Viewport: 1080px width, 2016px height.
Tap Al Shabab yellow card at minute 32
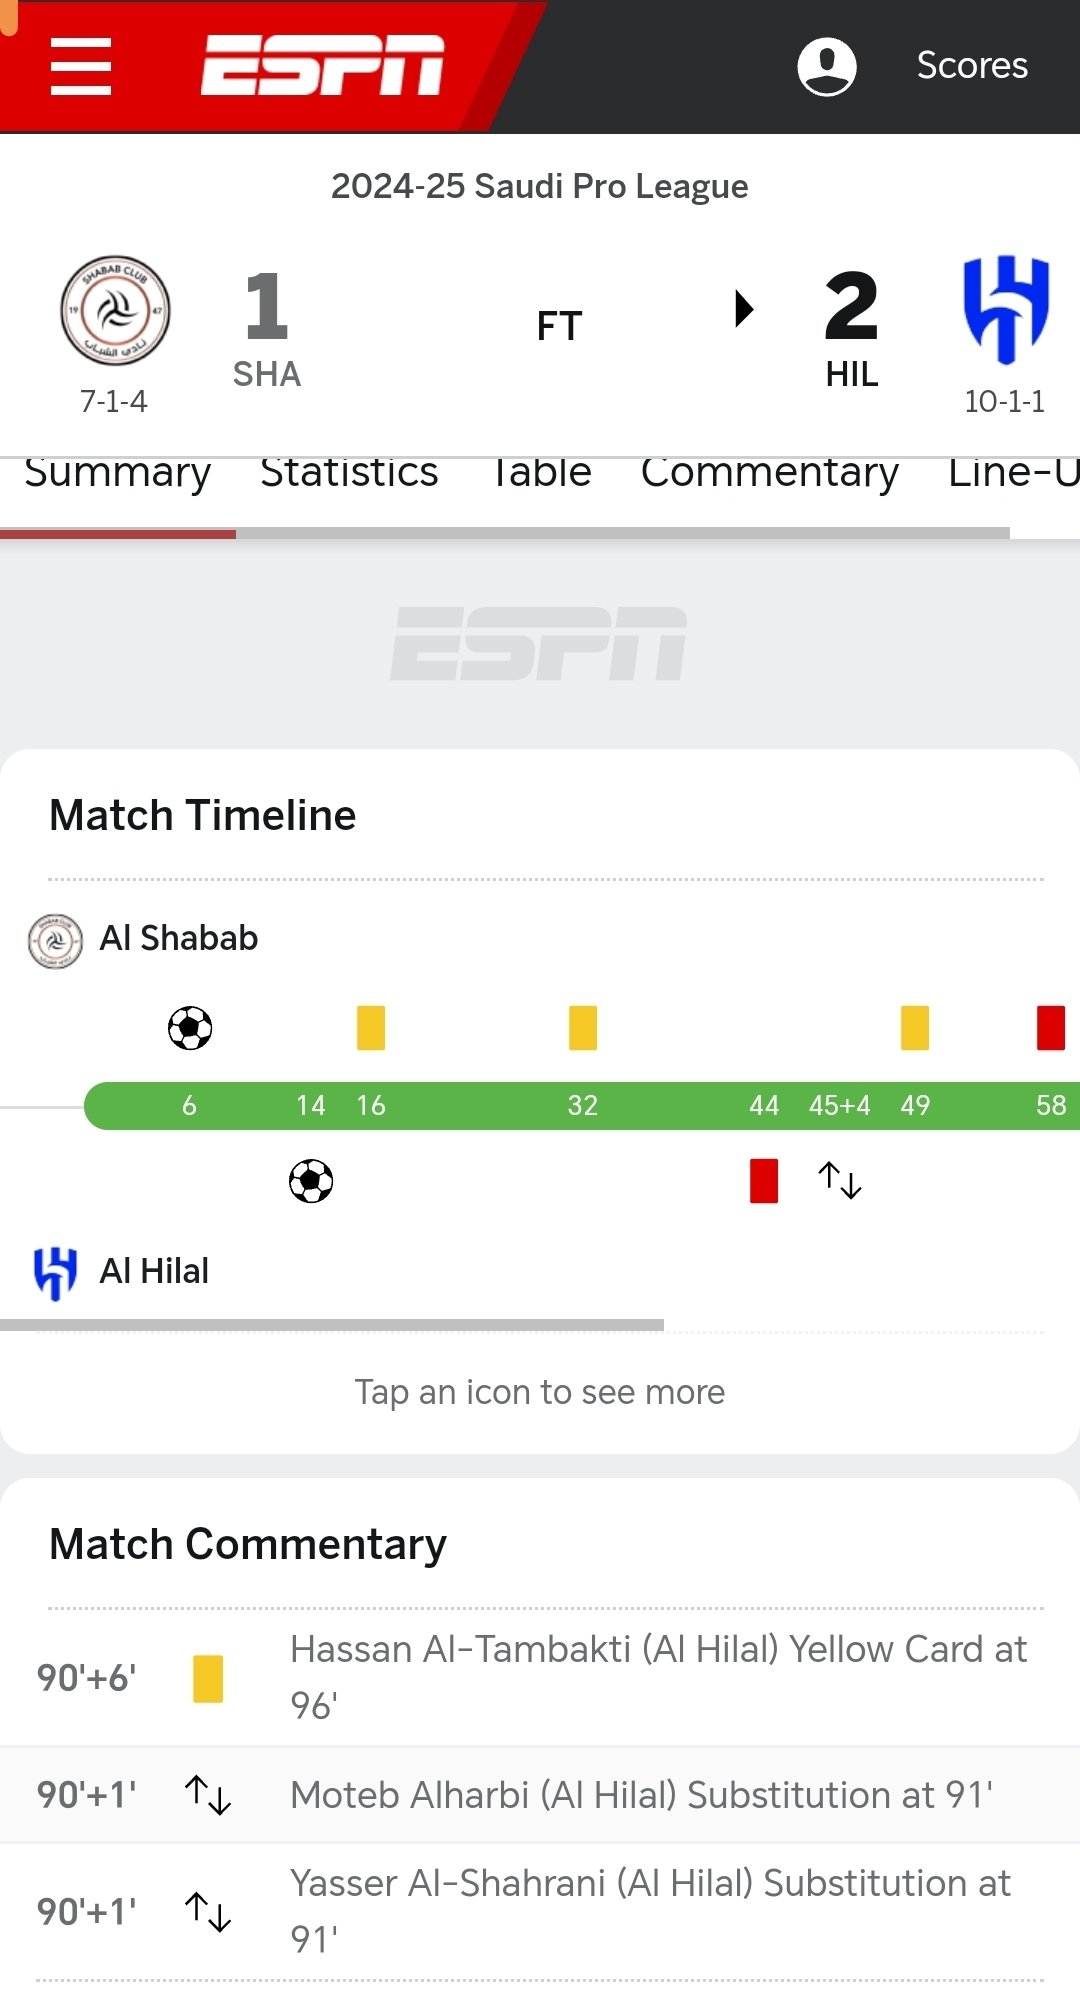[x=583, y=1028]
